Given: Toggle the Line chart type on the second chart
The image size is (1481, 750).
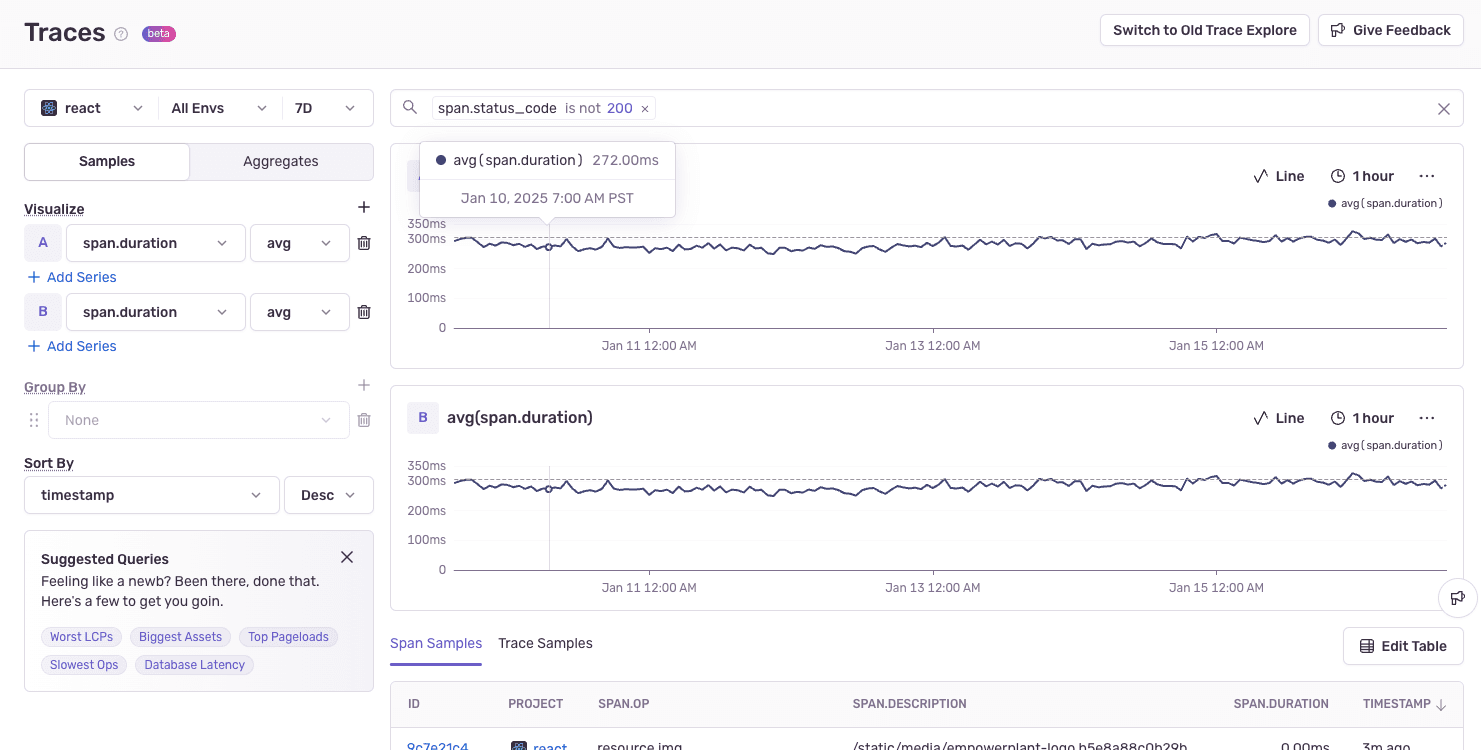Looking at the screenshot, I should point(1279,417).
